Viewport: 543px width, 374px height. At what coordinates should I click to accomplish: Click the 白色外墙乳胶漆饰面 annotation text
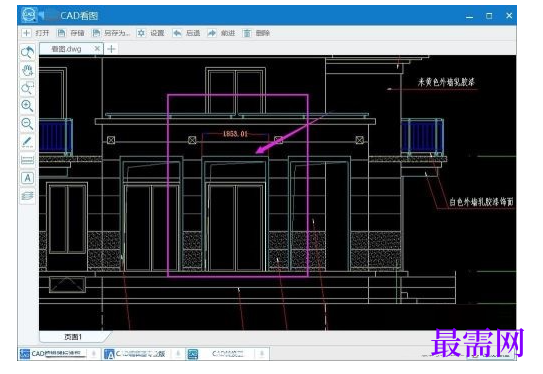481,202
